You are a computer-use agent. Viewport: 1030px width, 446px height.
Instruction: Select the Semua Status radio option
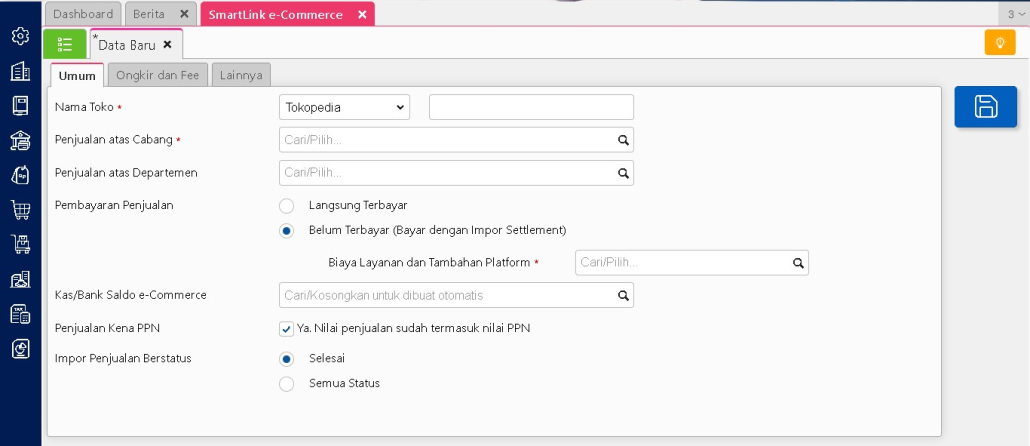click(x=287, y=384)
